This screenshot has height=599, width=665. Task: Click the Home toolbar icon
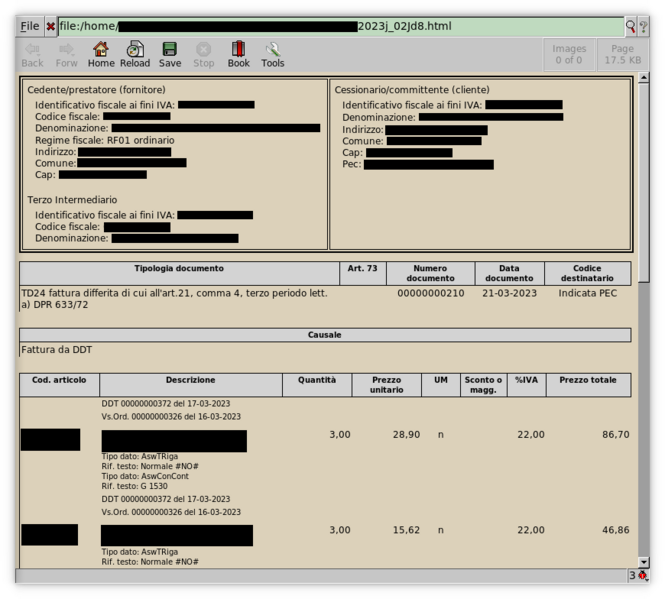click(x=101, y=54)
